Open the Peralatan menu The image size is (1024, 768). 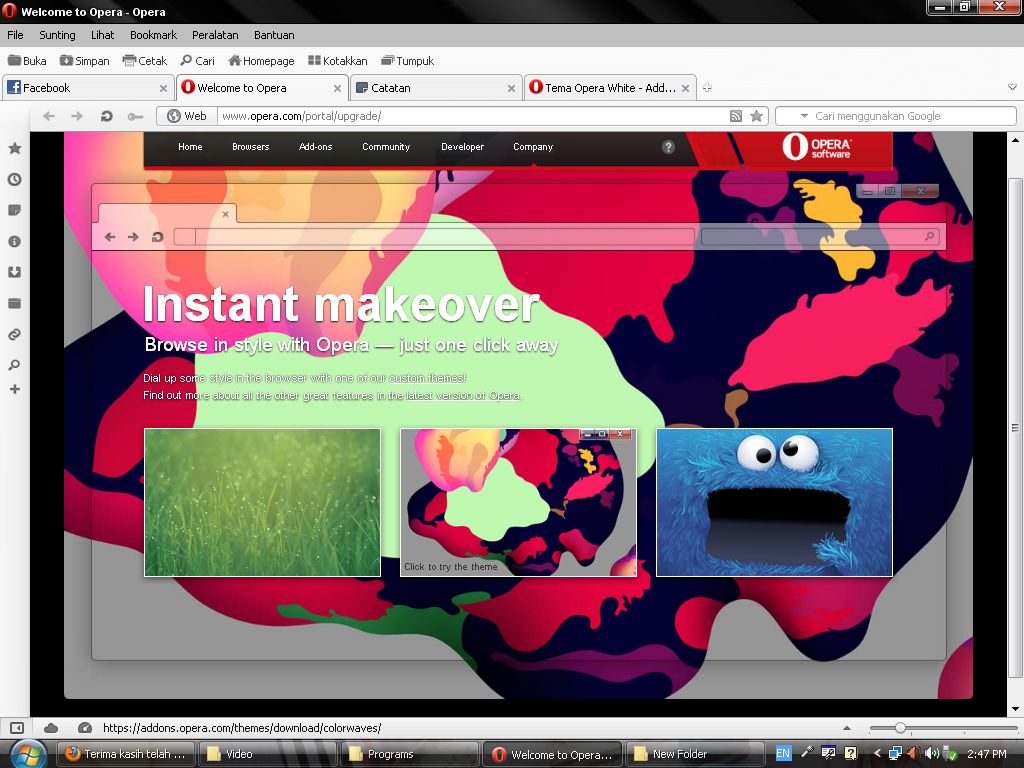tap(215, 35)
